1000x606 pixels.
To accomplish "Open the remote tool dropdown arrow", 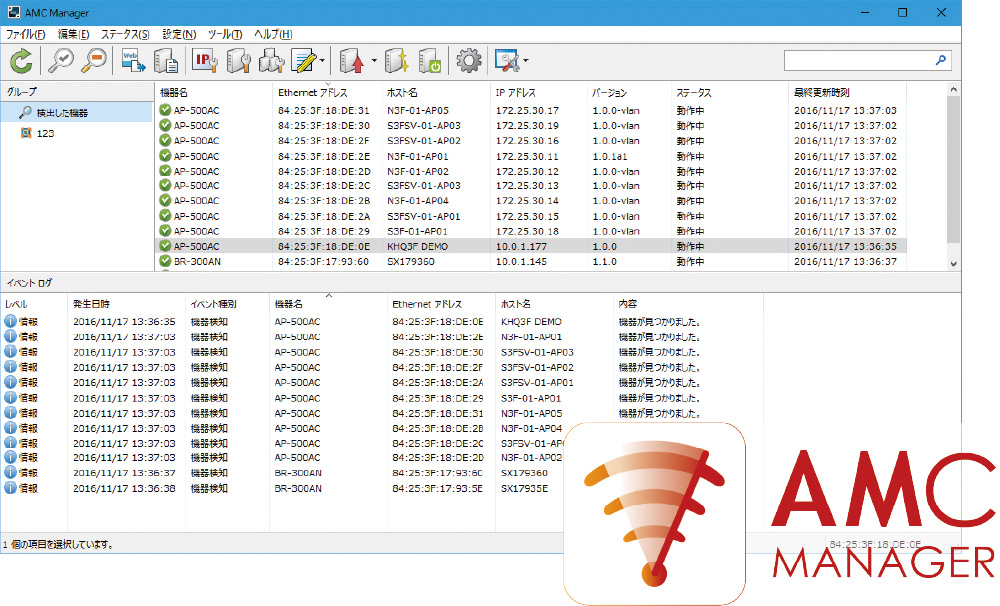I will 524,62.
